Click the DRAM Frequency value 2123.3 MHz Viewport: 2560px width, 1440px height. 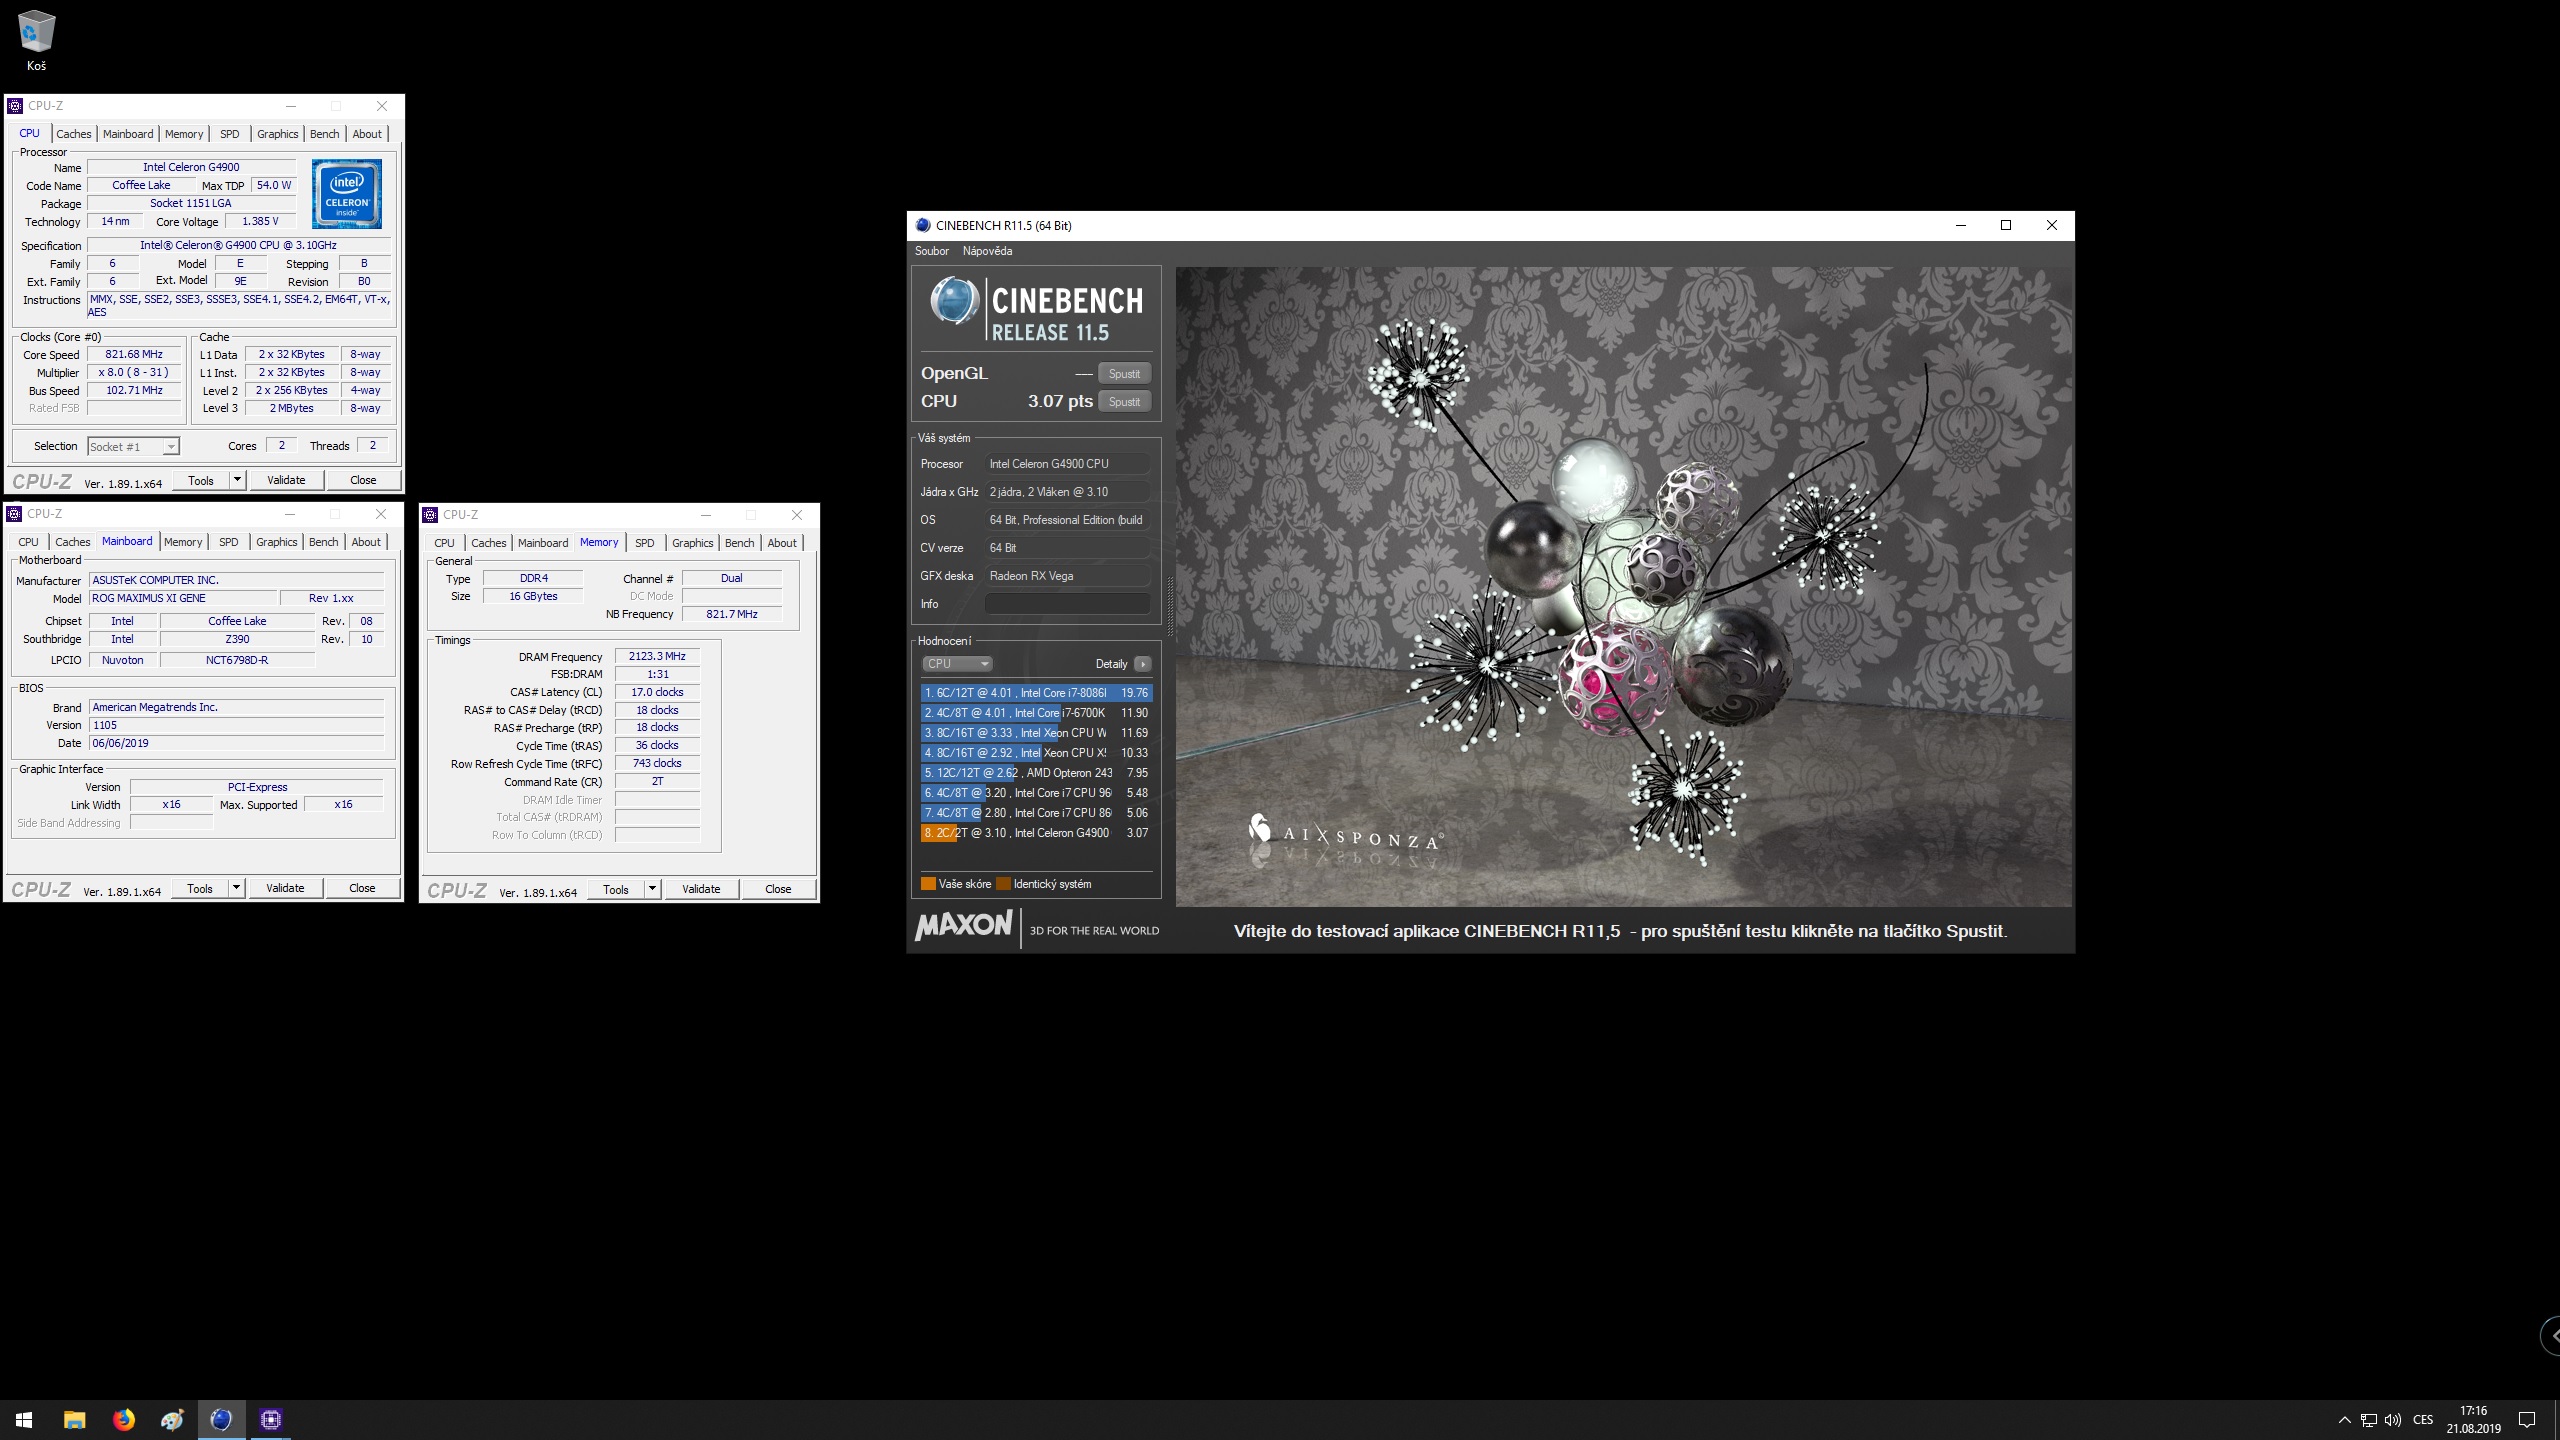pyautogui.click(x=657, y=656)
